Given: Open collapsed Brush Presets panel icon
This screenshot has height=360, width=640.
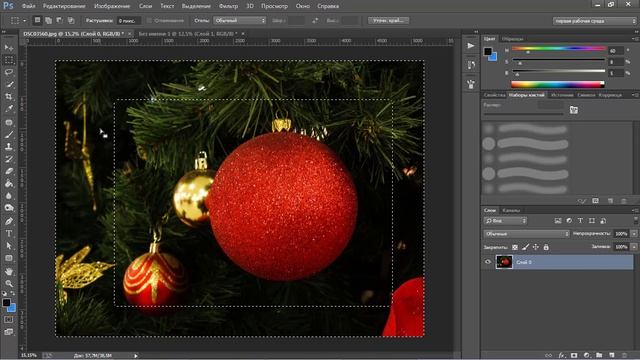Looking at the screenshot, I should (x=471, y=84).
